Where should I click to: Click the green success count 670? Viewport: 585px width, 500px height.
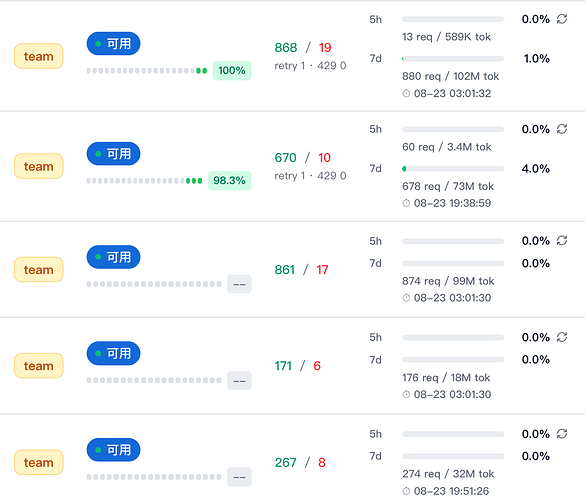click(x=285, y=157)
